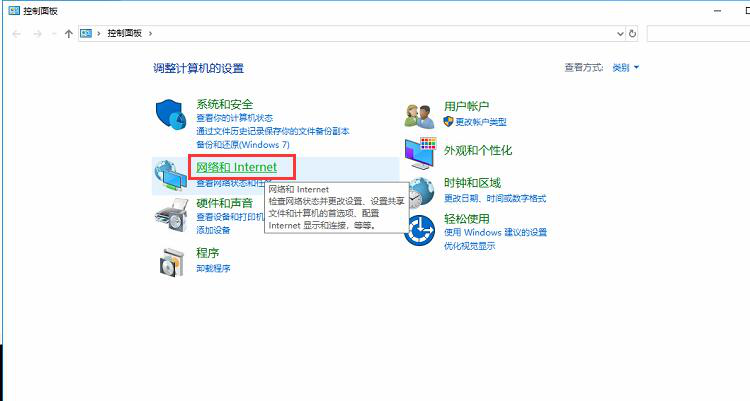The image size is (750, 401).
Task: Click 更改日期、时间或数字格式 link
Action: tap(495, 198)
